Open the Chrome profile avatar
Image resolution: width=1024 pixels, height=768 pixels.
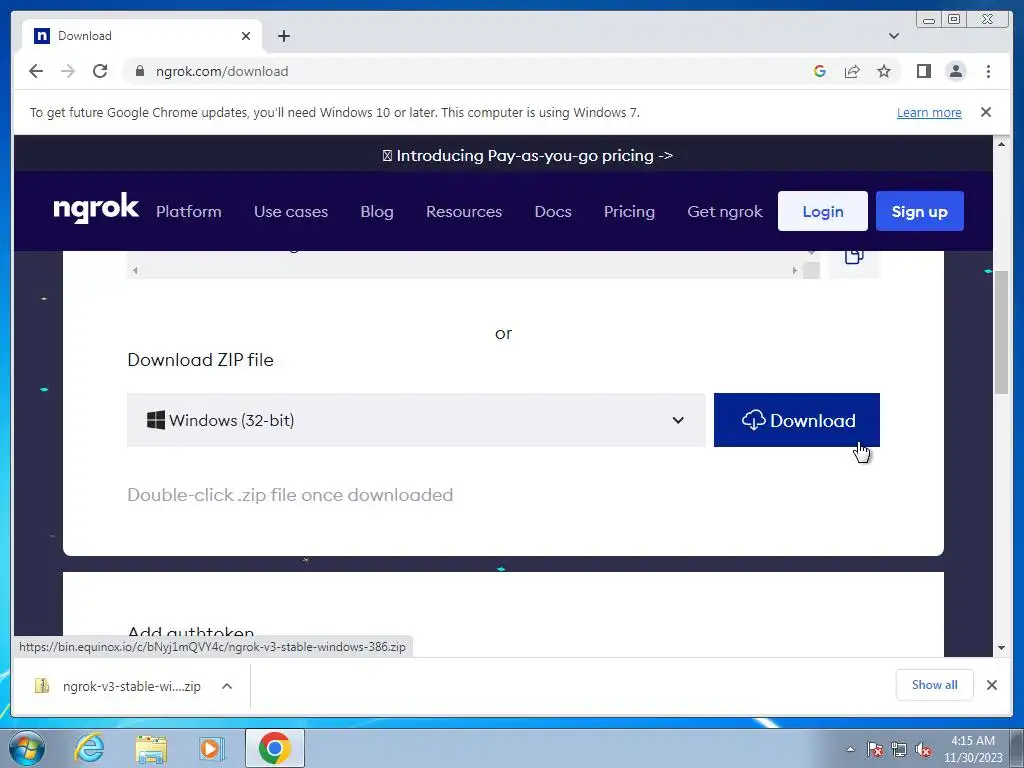pyautogui.click(x=955, y=71)
